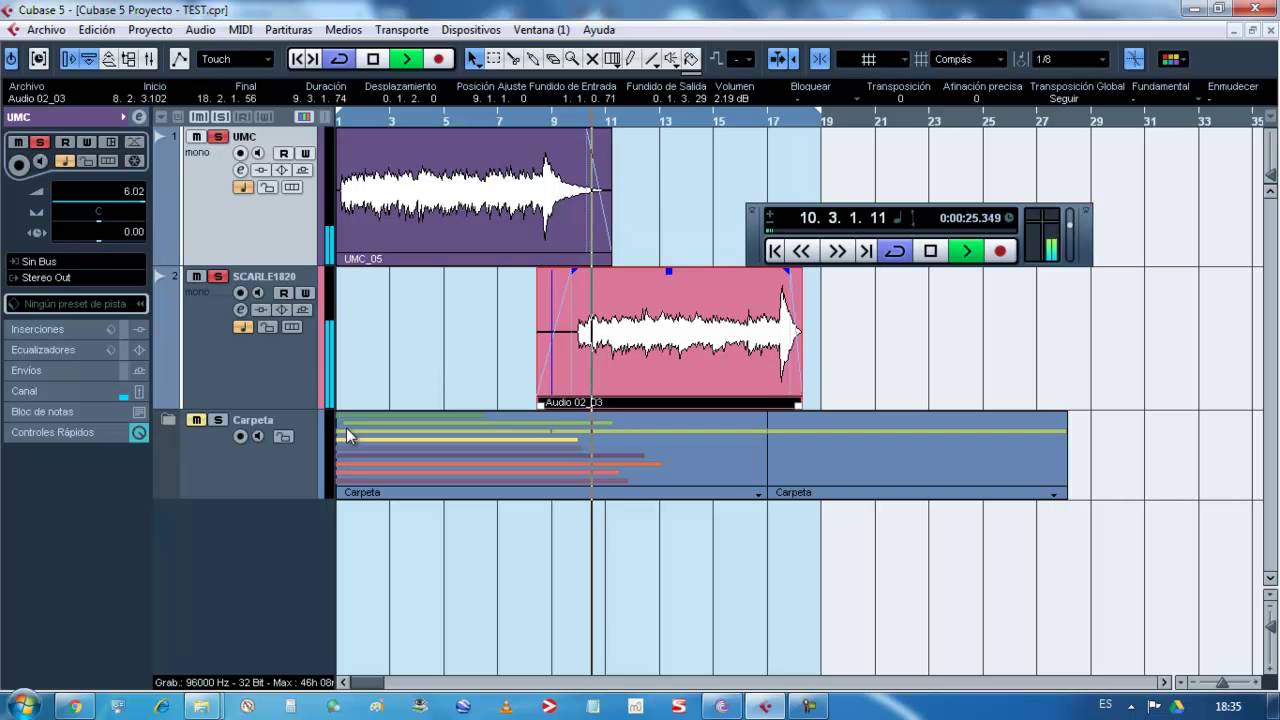Screen dimensions: 1280x720
Task: Open the MIDI menu
Action: point(240,30)
